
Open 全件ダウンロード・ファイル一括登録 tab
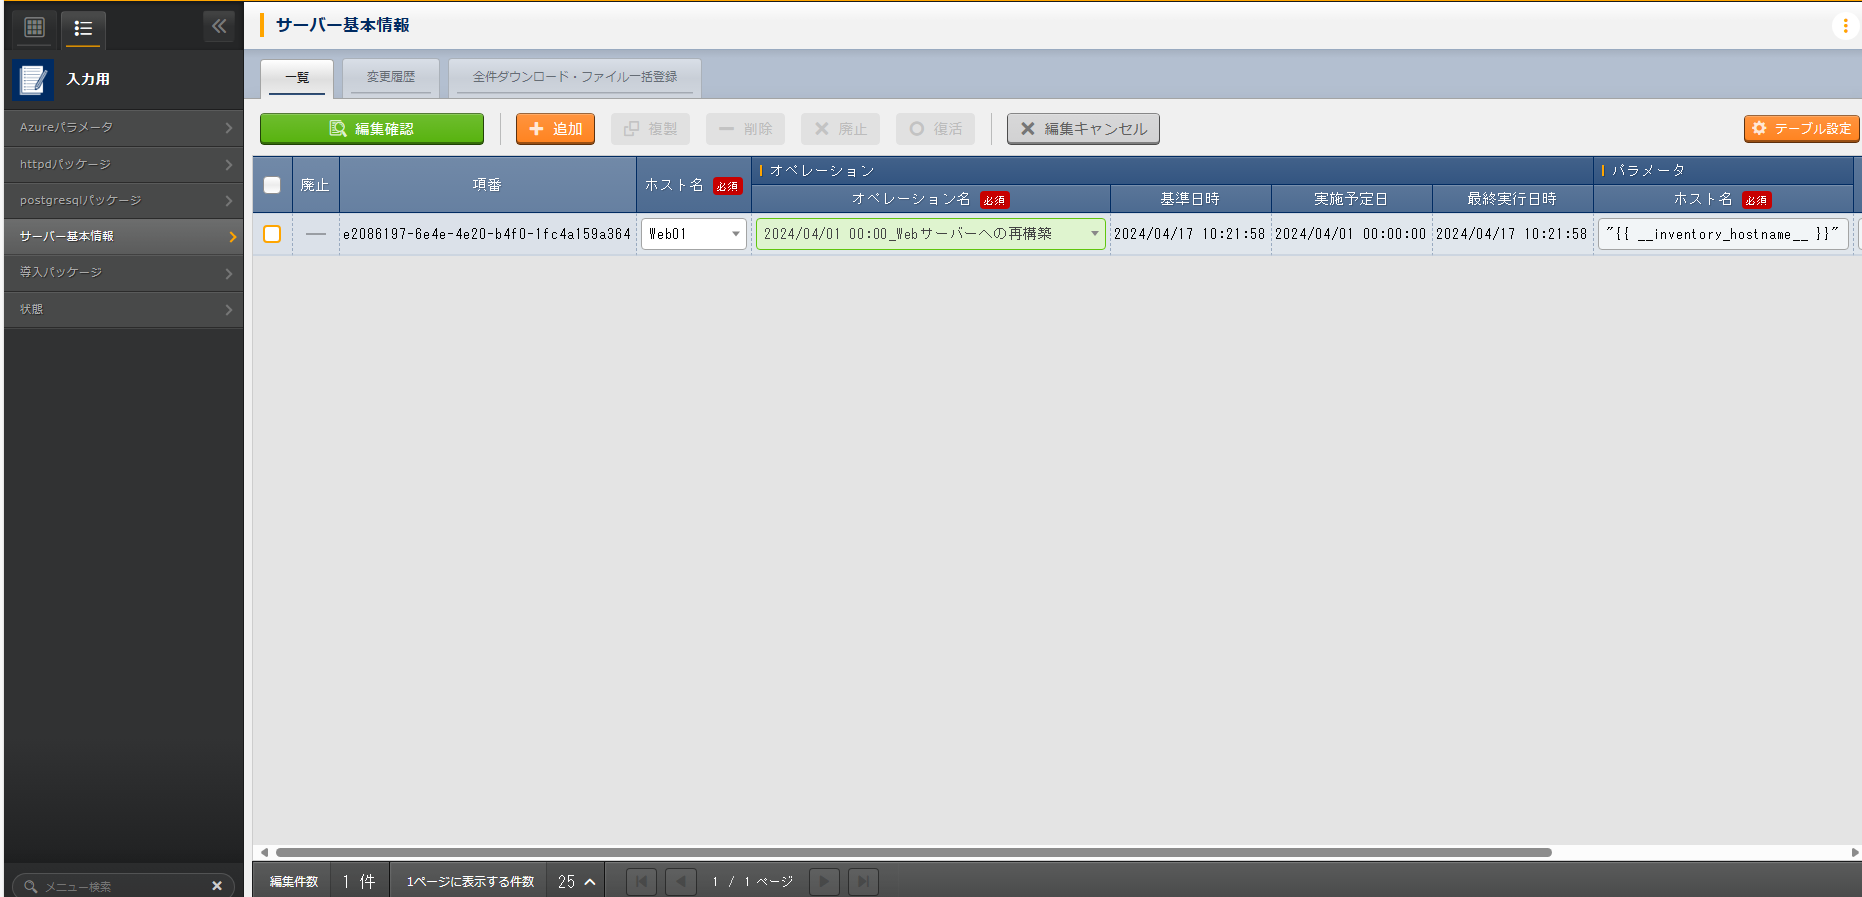point(574,77)
